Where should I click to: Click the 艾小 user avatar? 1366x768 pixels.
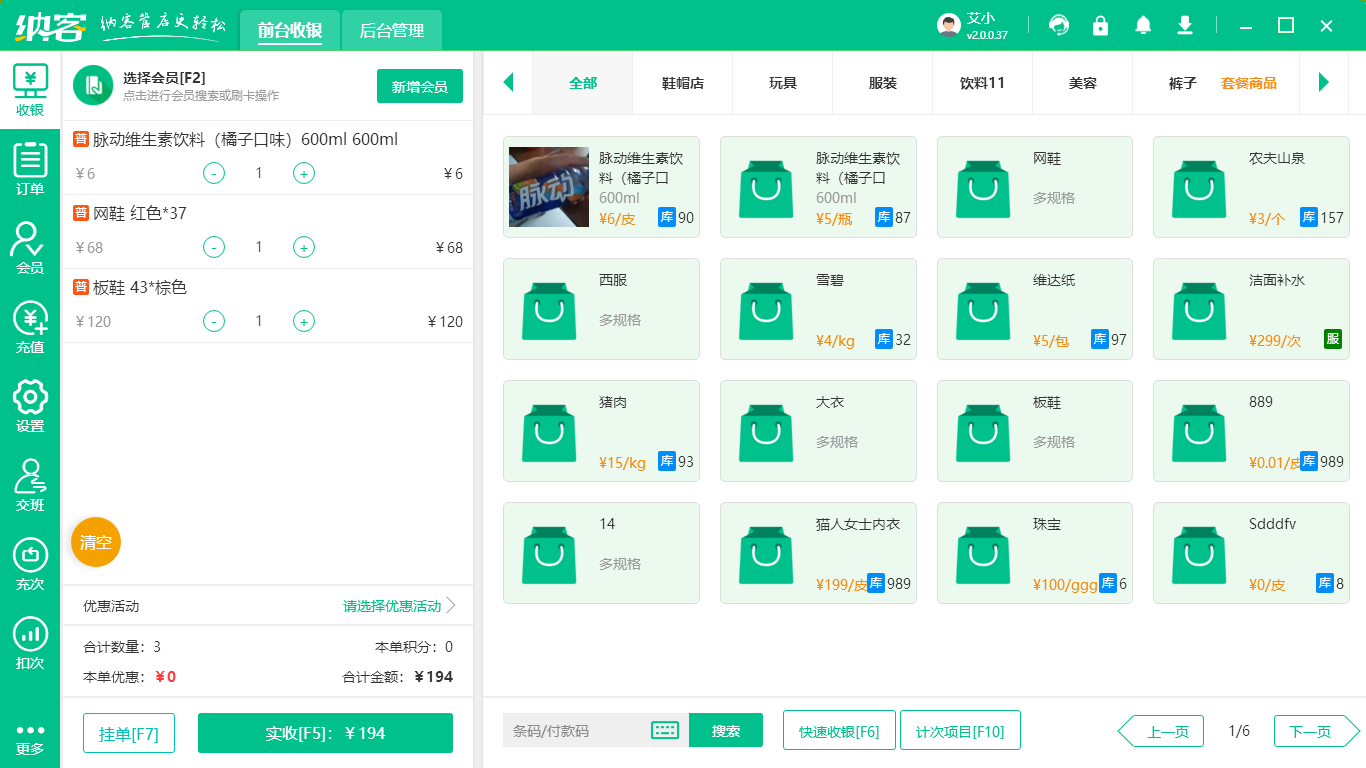pos(949,25)
